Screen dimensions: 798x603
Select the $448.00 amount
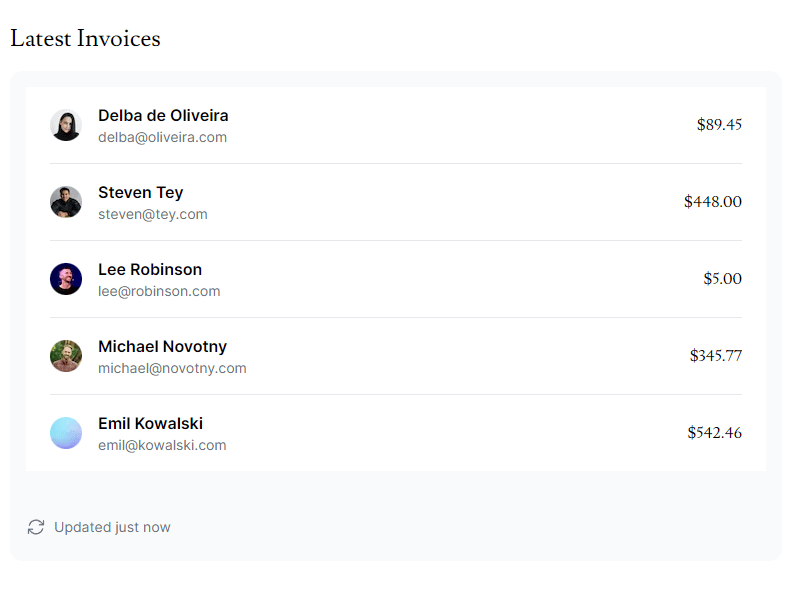click(x=712, y=202)
